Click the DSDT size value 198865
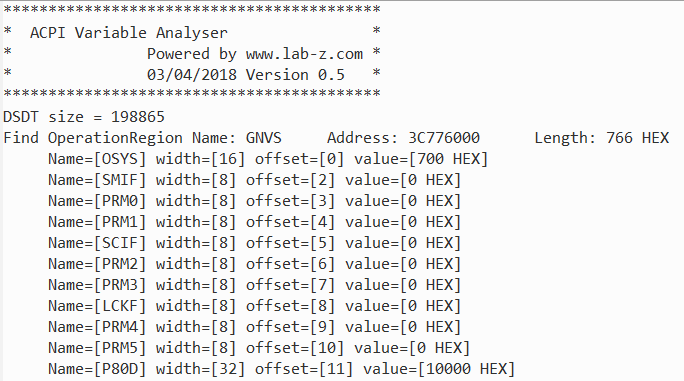Viewport: 684px width, 381px height. tap(137, 117)
